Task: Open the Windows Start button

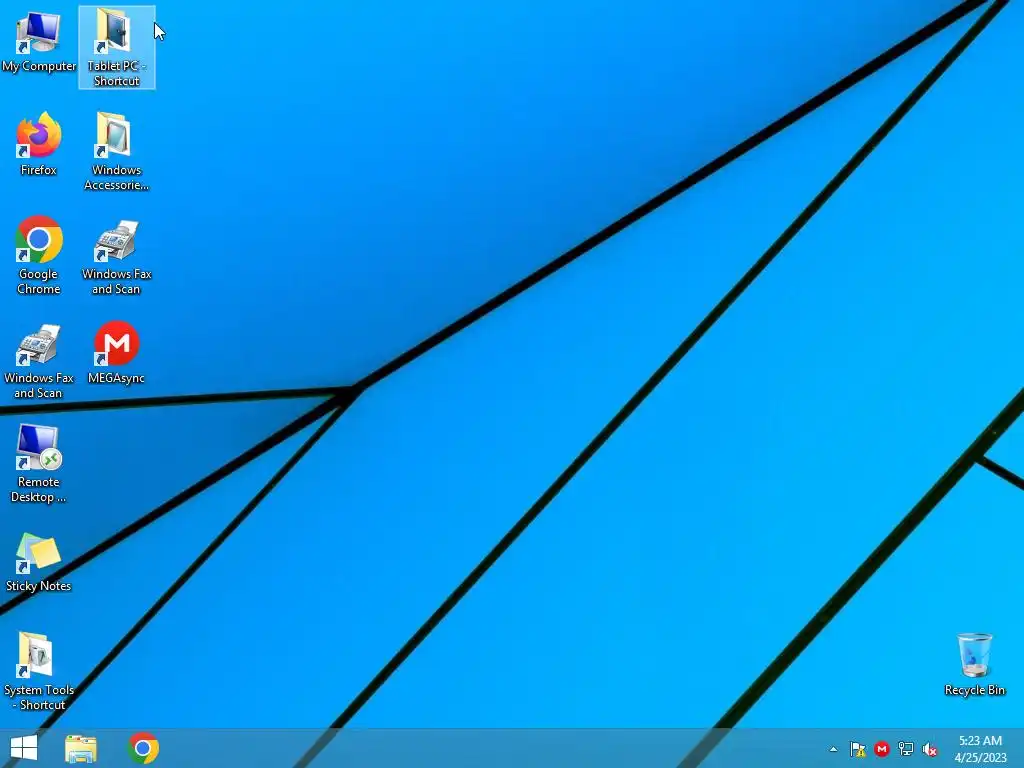Action: (24, 748)
